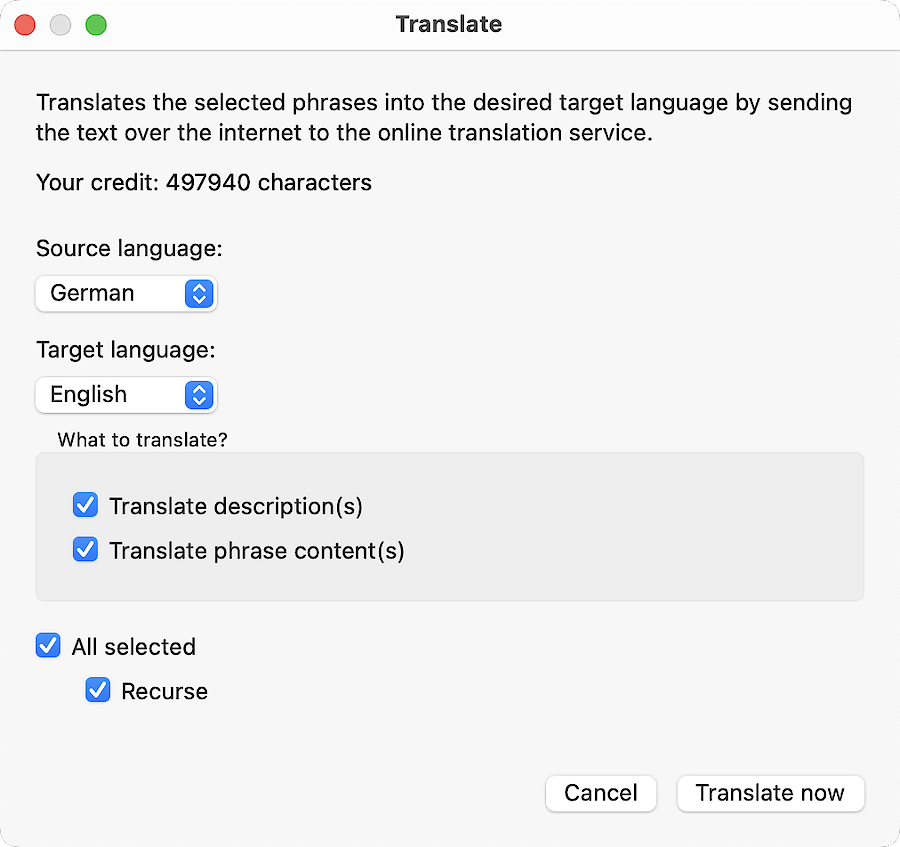The image size is (900, 847).
Task: Click the grey minimize window button
Action: [60, 25]
